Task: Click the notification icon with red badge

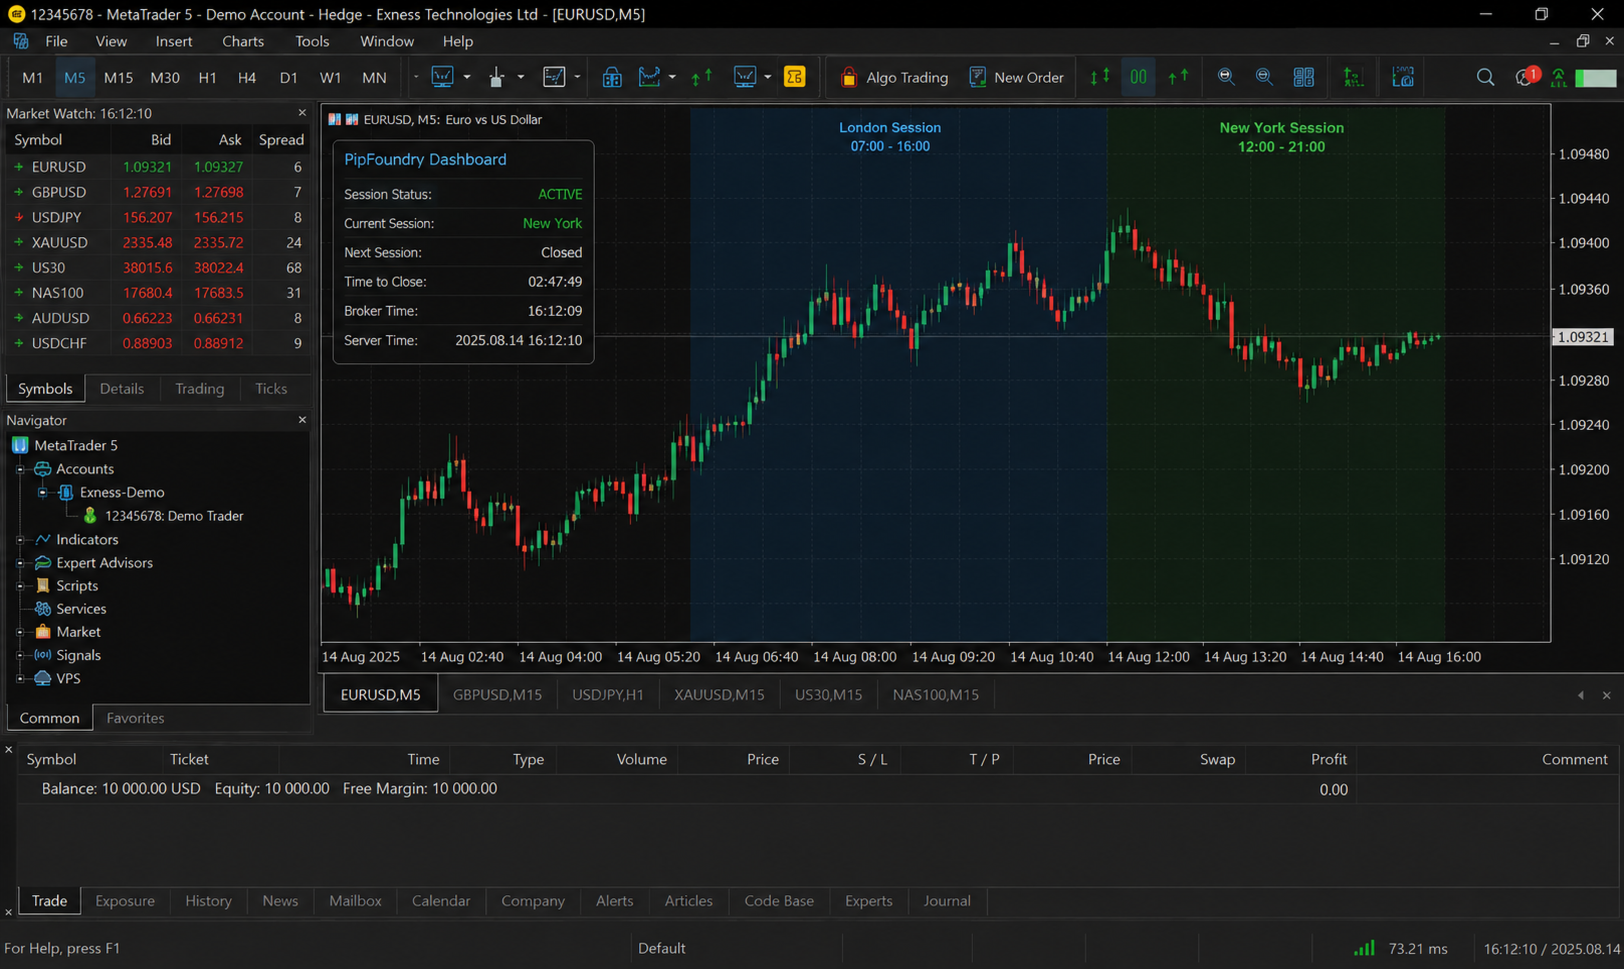Action: (1526, 77)
